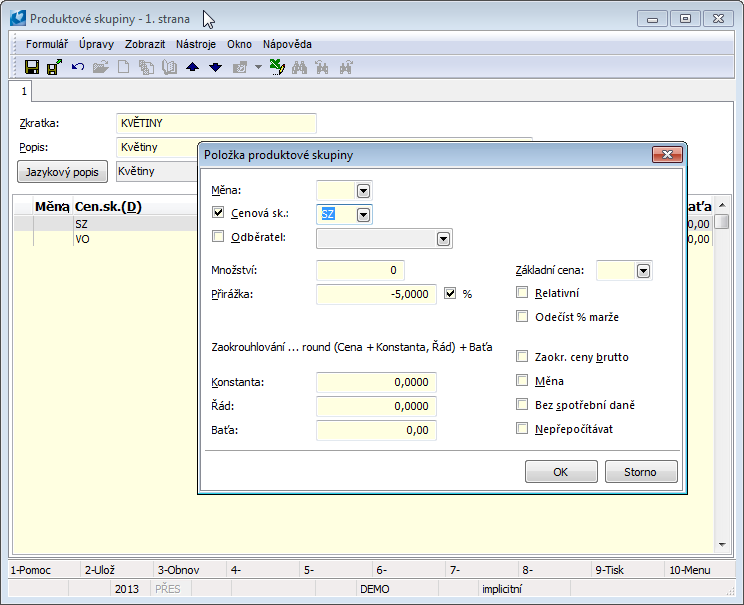This screenshot has width=744, height=605.
Task: Click the Přirážka value field
Action: coord(376,294)
